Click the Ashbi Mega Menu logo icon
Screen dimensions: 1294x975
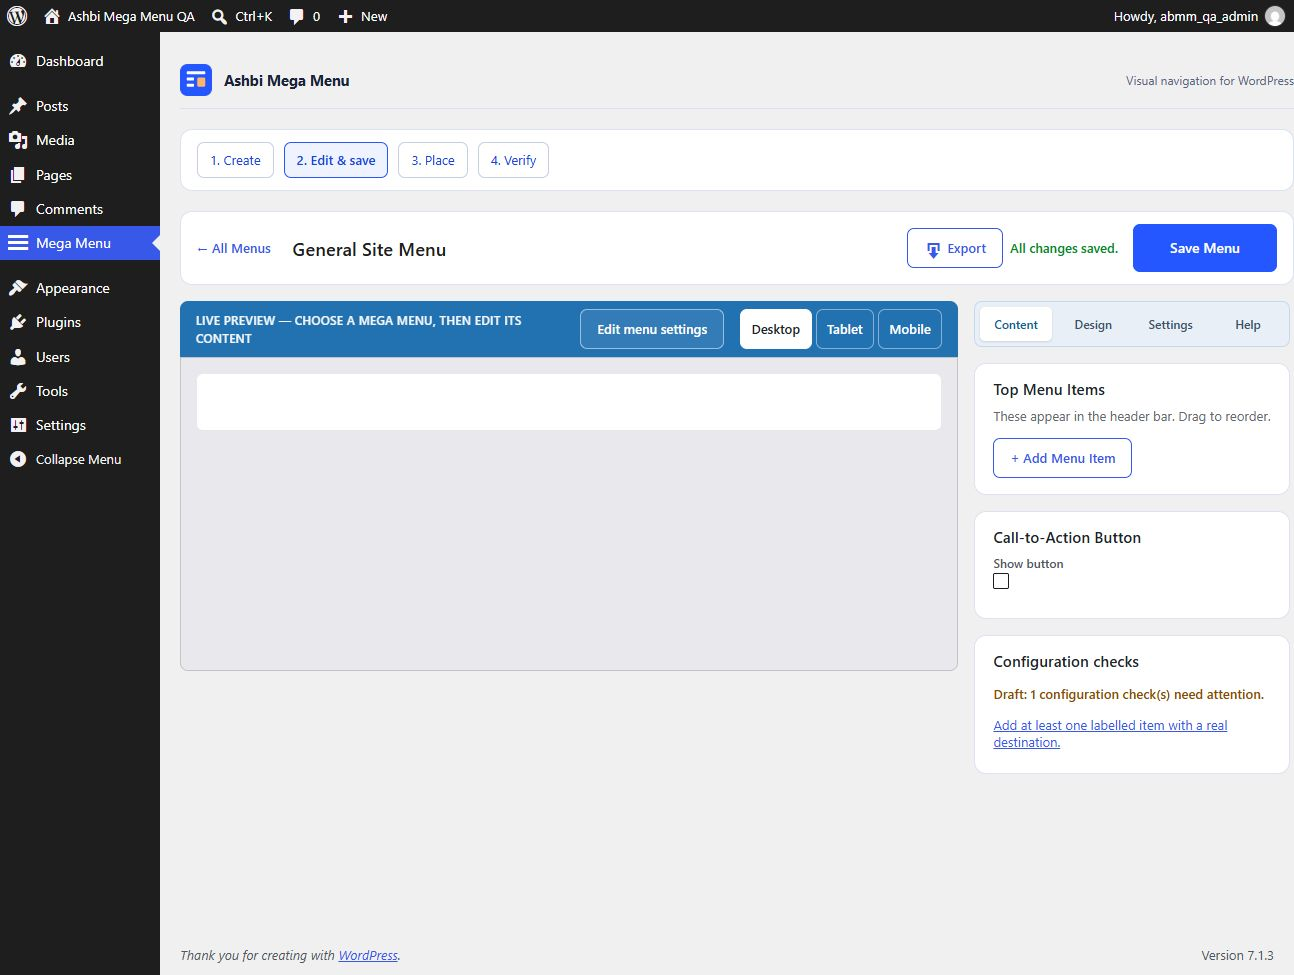[x=196, y=80]
